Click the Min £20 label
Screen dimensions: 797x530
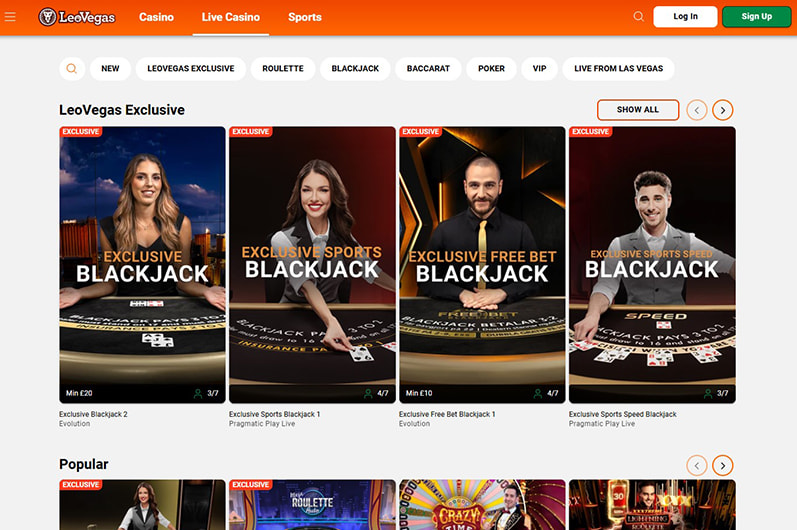tap(79, 393)
